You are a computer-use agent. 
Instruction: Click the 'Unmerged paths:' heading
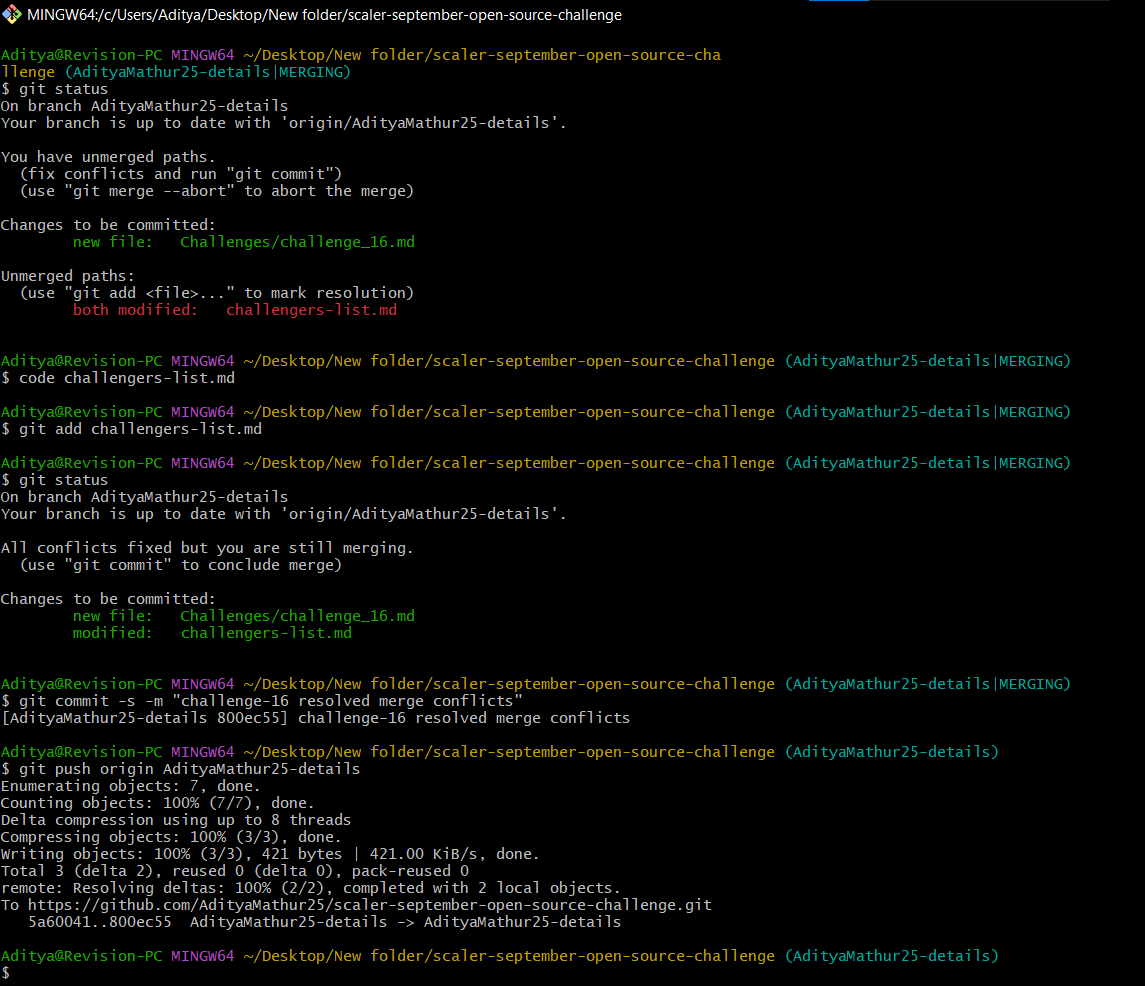click(x=68, y=276)
